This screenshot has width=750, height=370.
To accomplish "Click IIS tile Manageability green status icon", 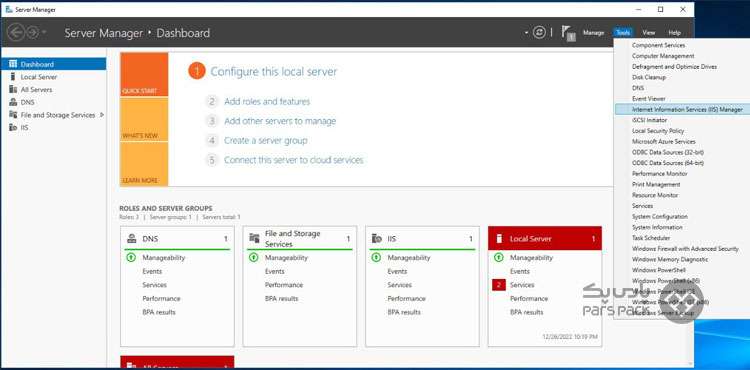I will [376, 257].
